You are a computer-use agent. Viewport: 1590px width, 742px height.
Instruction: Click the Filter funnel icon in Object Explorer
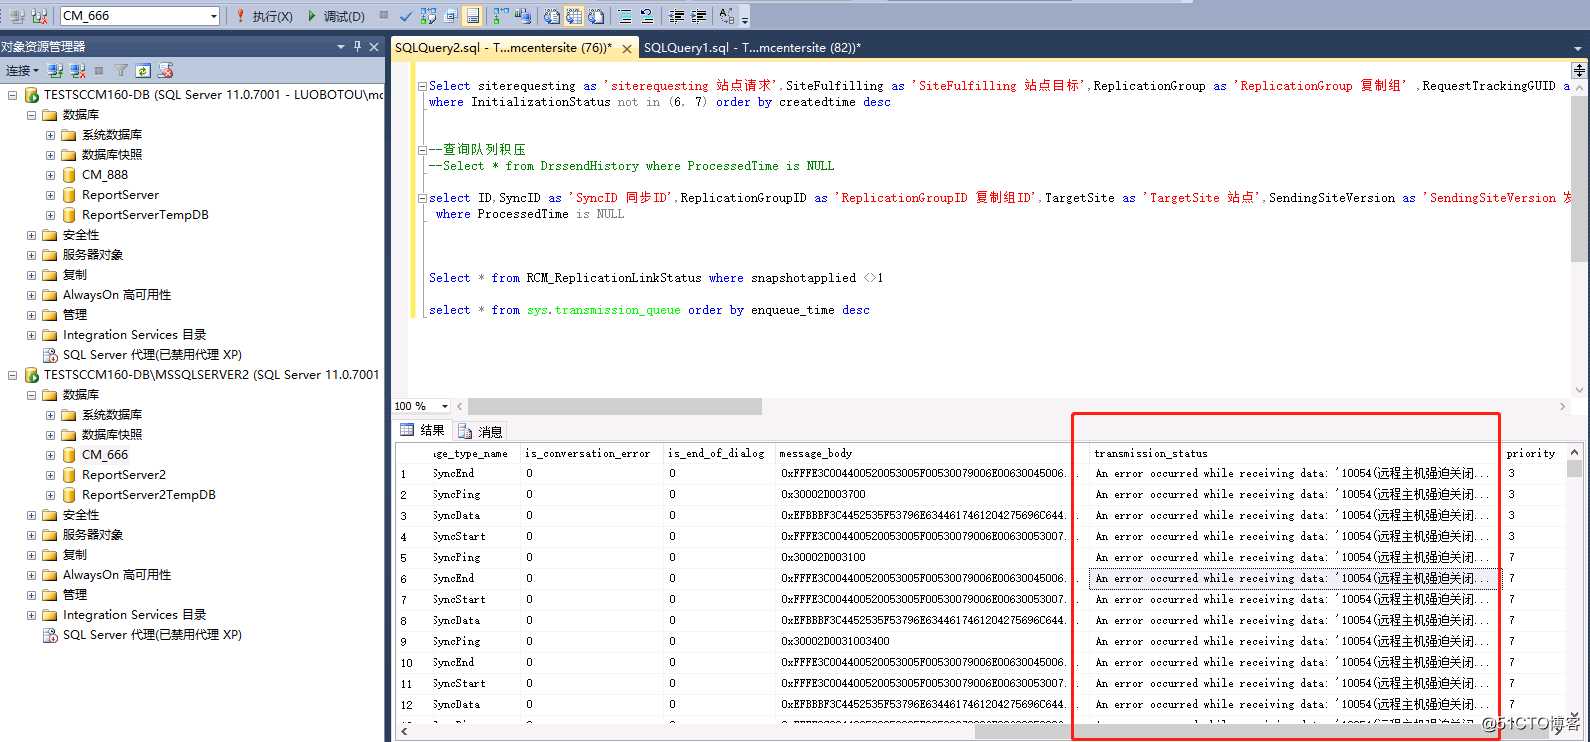click(x=121, y=70)
